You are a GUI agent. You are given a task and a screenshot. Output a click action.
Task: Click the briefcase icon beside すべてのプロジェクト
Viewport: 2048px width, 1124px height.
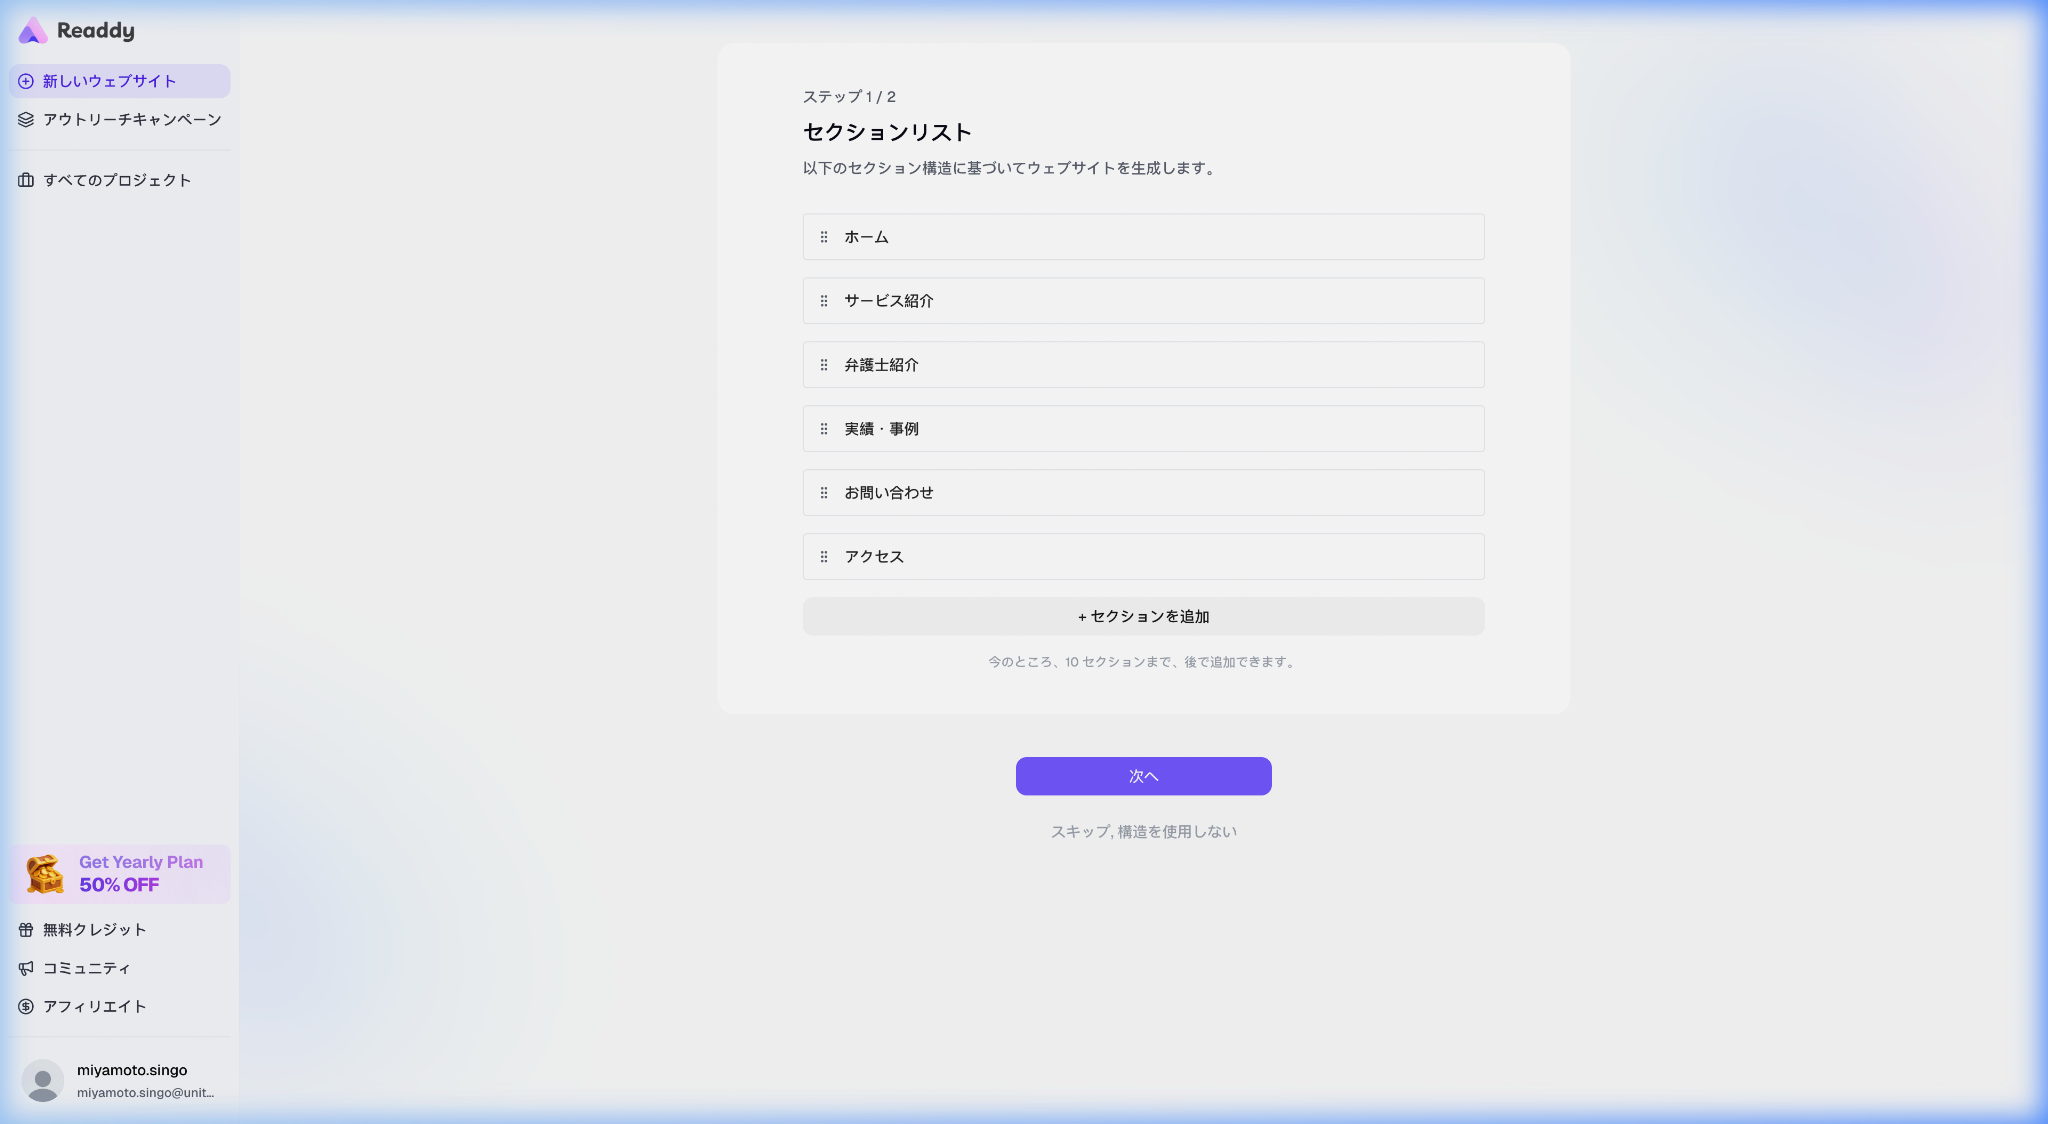[26, 180]
